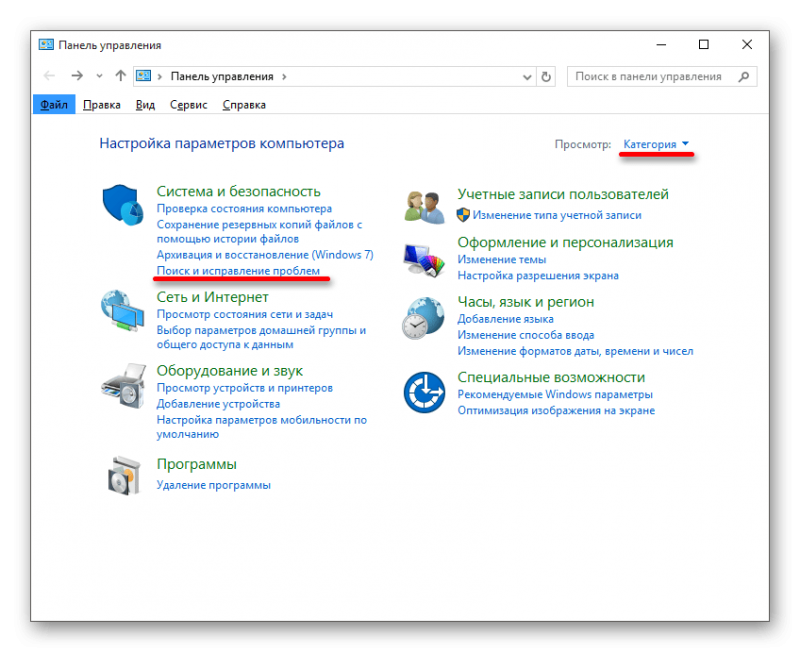
Task: Open the Вид menu
Action: 145,105
